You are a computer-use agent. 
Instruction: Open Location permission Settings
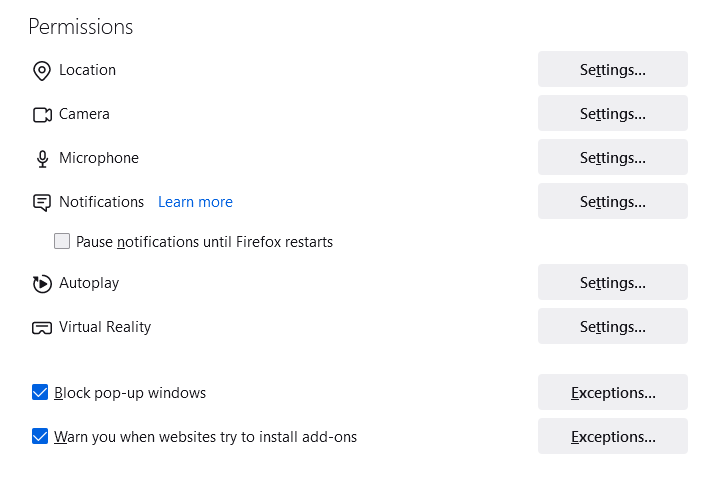[x=612, y=70]
